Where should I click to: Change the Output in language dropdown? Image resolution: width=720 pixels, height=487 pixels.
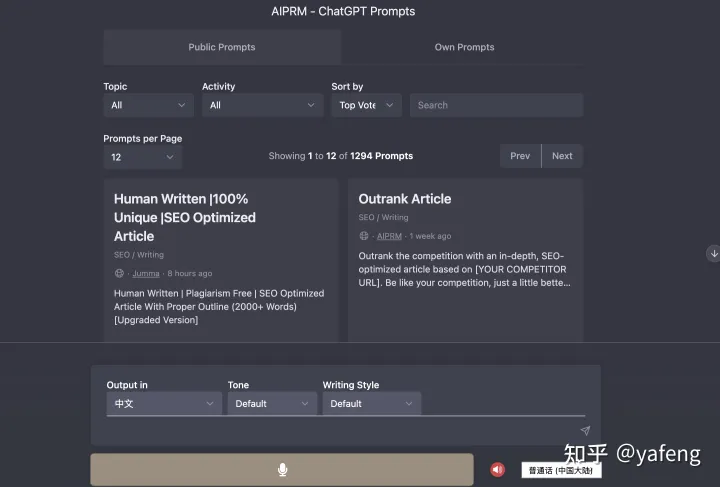(164, 404)
